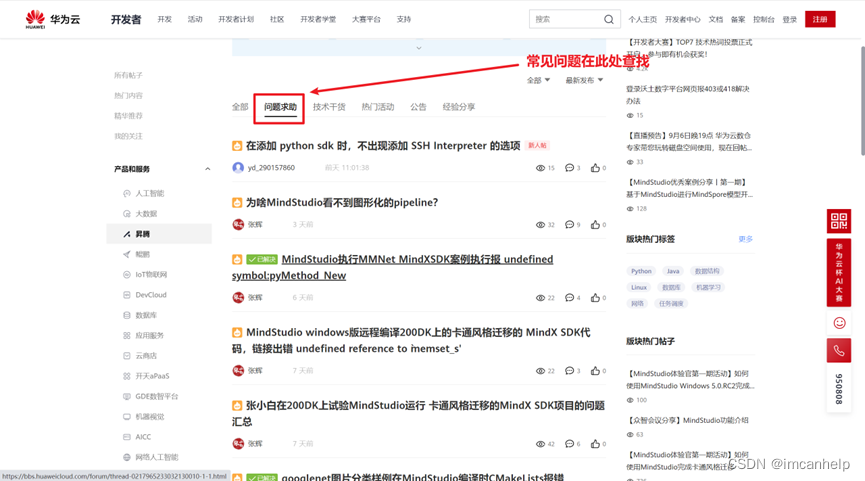Open the Huawei Cloud logo homepage
865x481 pixels.
tap(52, 19)
